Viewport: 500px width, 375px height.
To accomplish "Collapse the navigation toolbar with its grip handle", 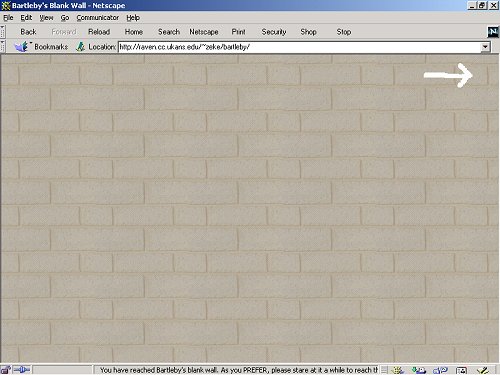I will pos(3,32).
